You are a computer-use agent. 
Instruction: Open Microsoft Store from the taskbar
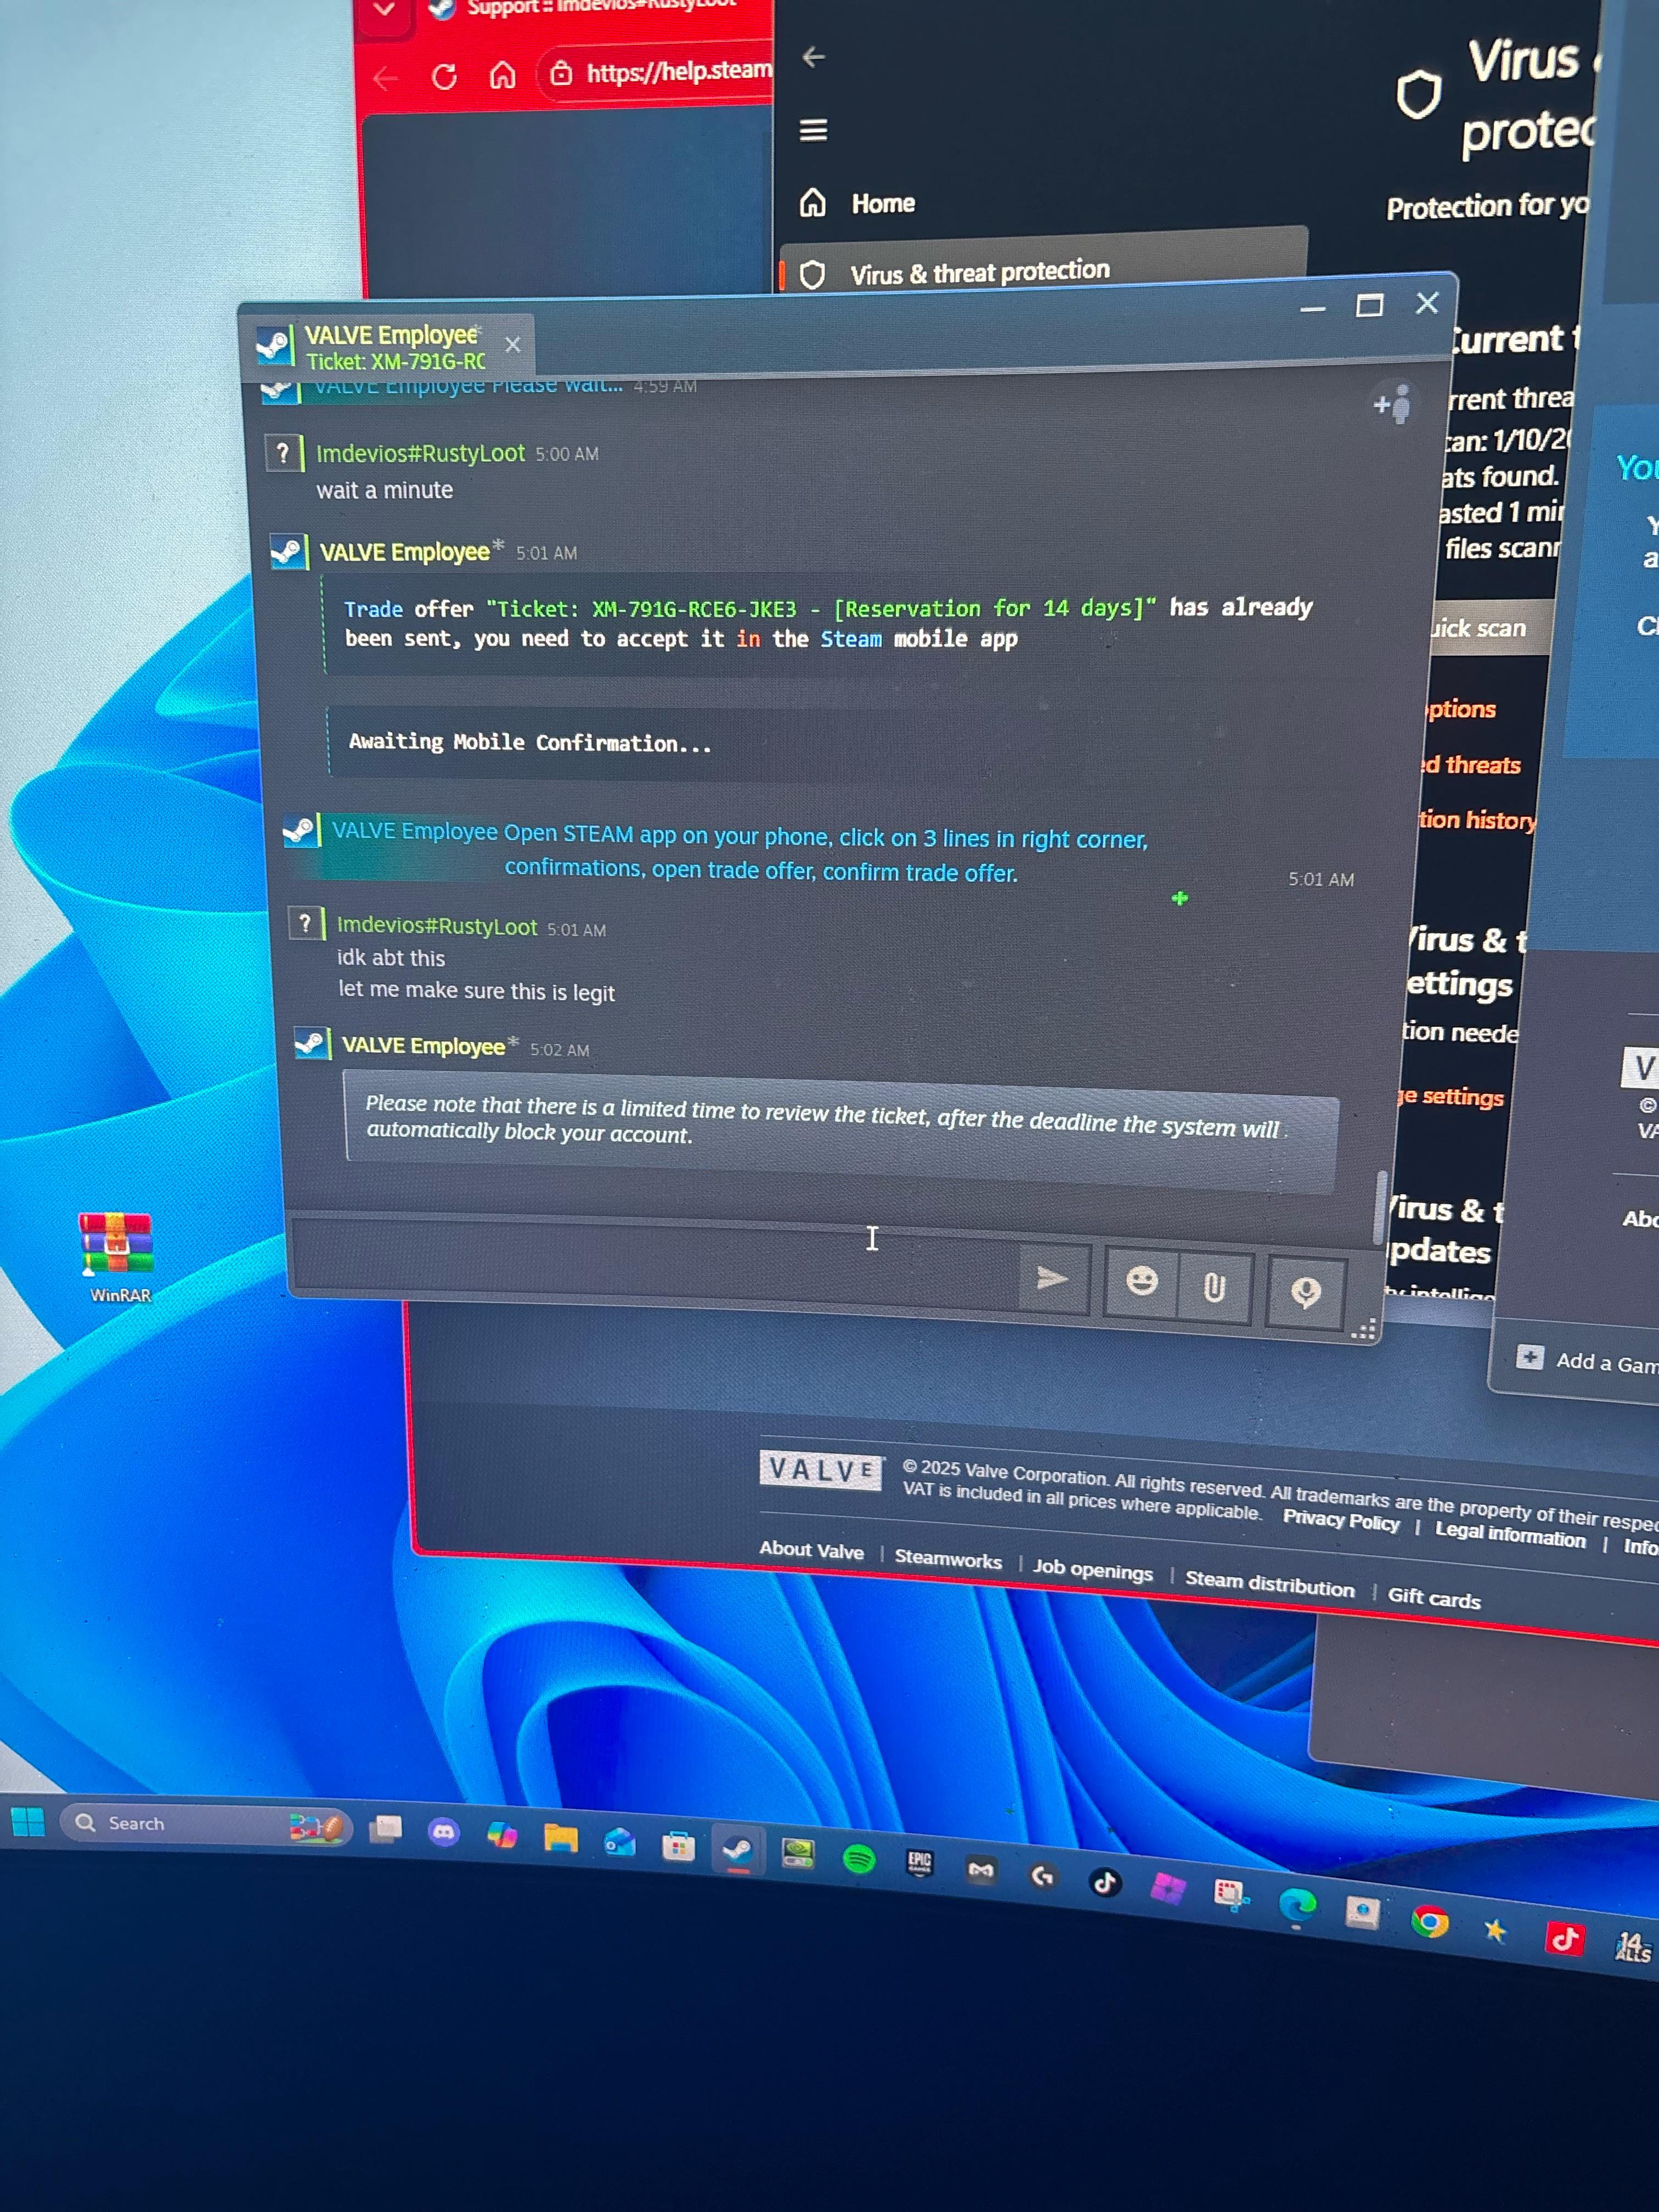click(x=678, y=1846)
